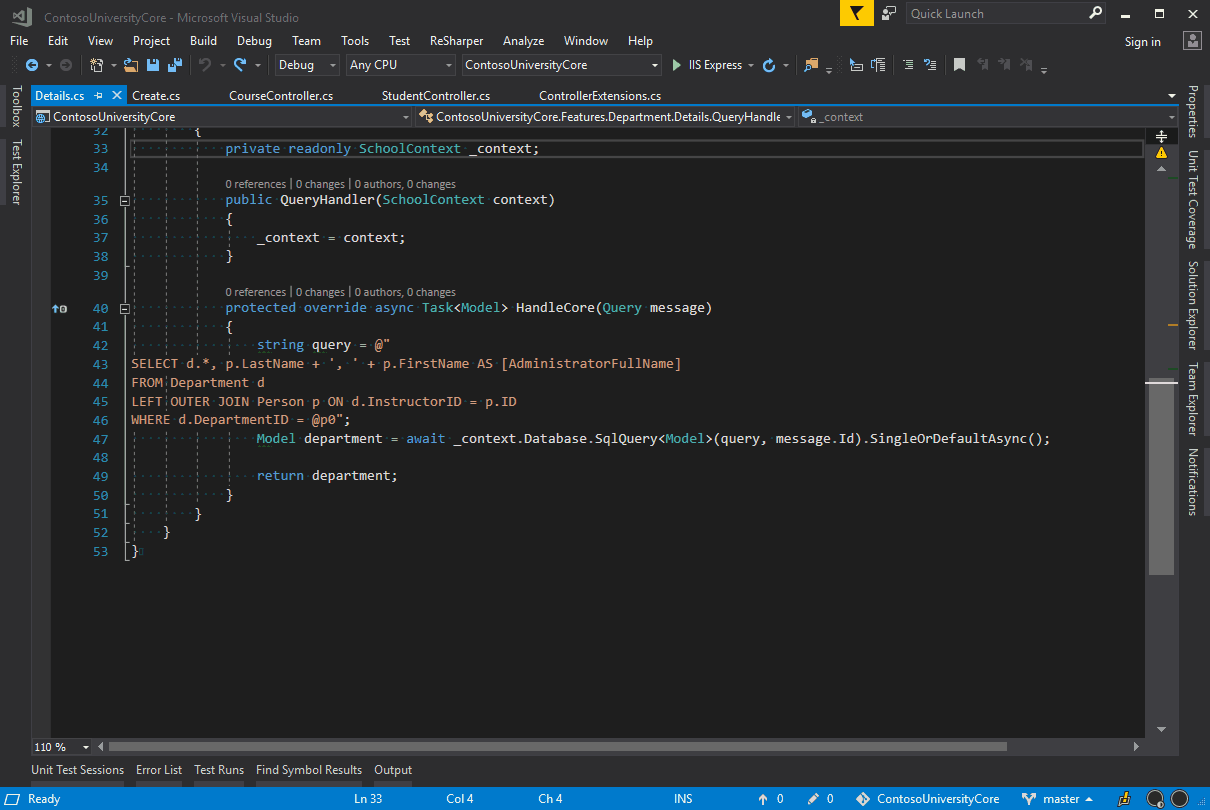Click the Undo arrow icon
The width and height of the screenshot is (1210, 810).
pos(205,65)
